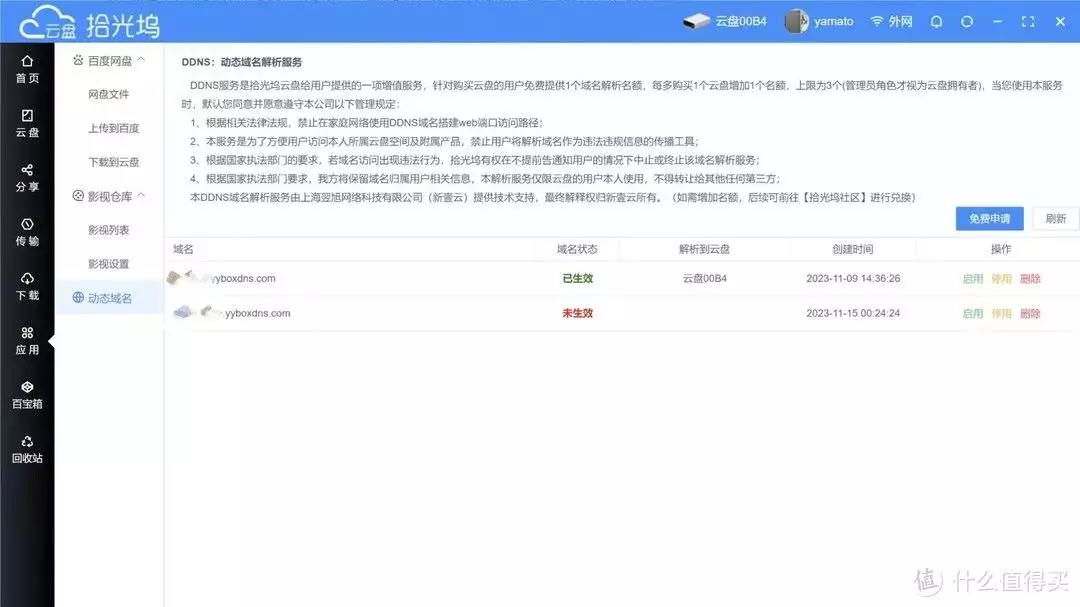Click 删除 for the 2023-11-09 domain

click(x=1030, y=279)
